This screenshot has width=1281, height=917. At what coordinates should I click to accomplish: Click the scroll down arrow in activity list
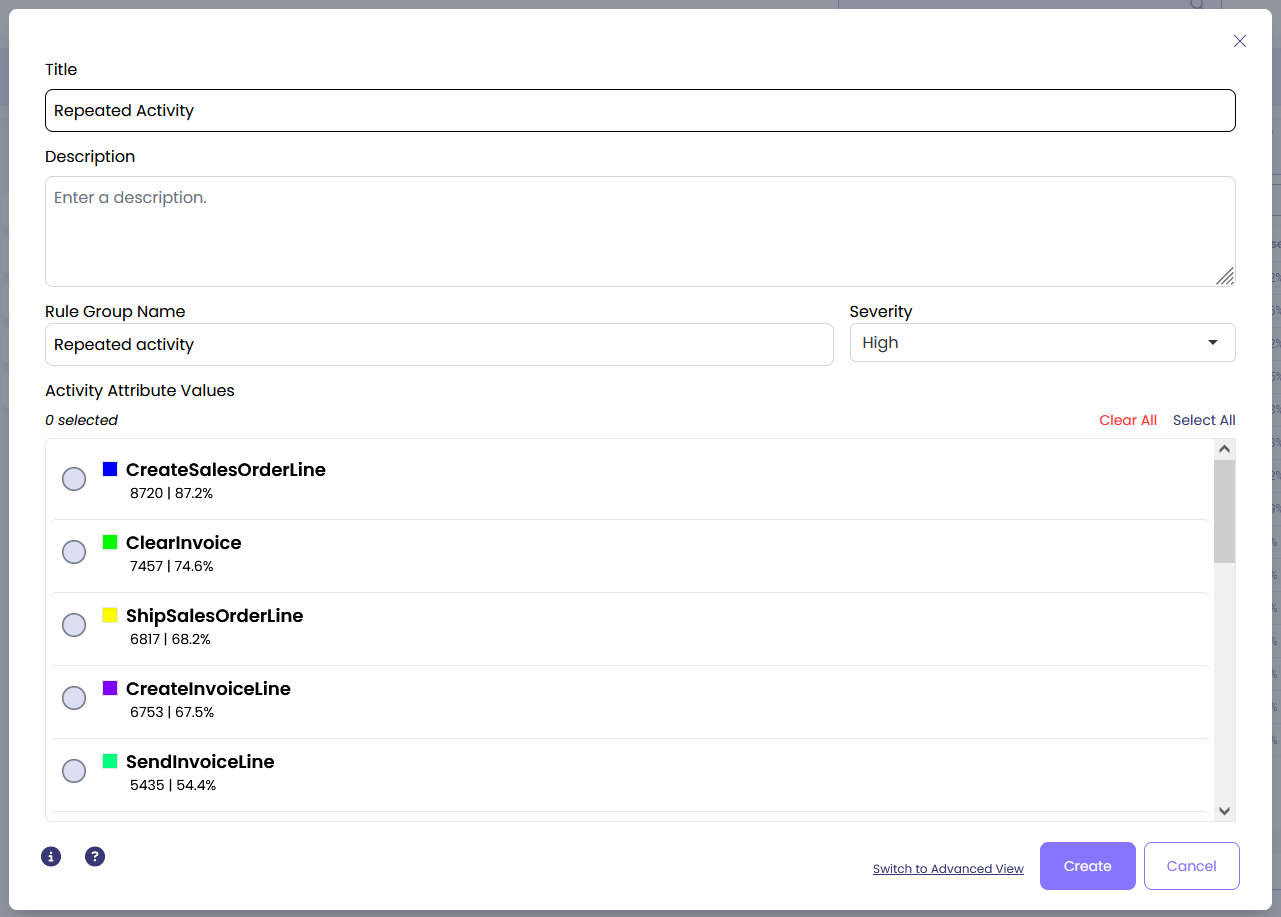[1224, 811]
